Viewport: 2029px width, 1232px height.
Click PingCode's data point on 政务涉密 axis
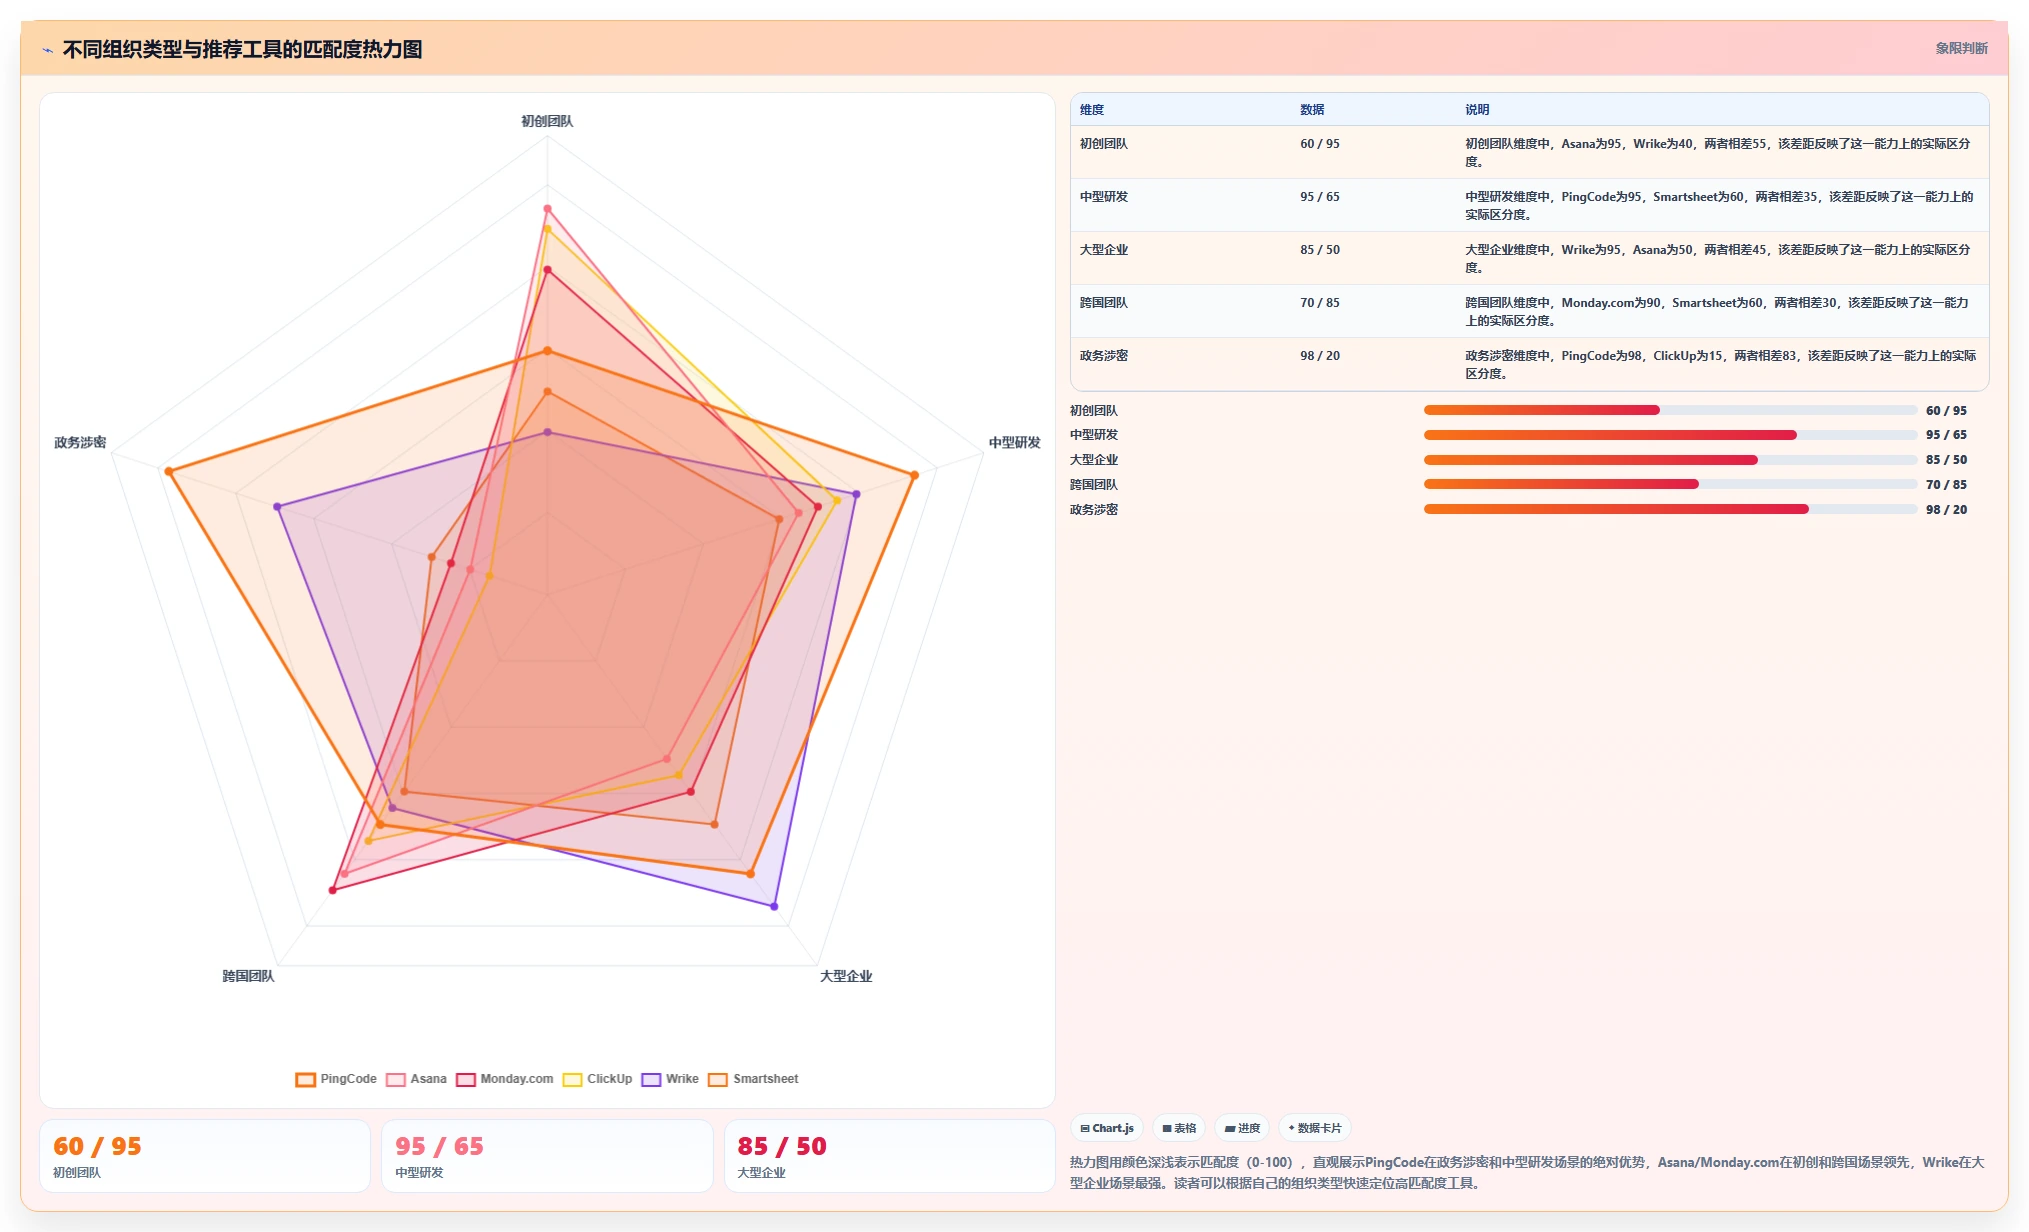point(169,471)
